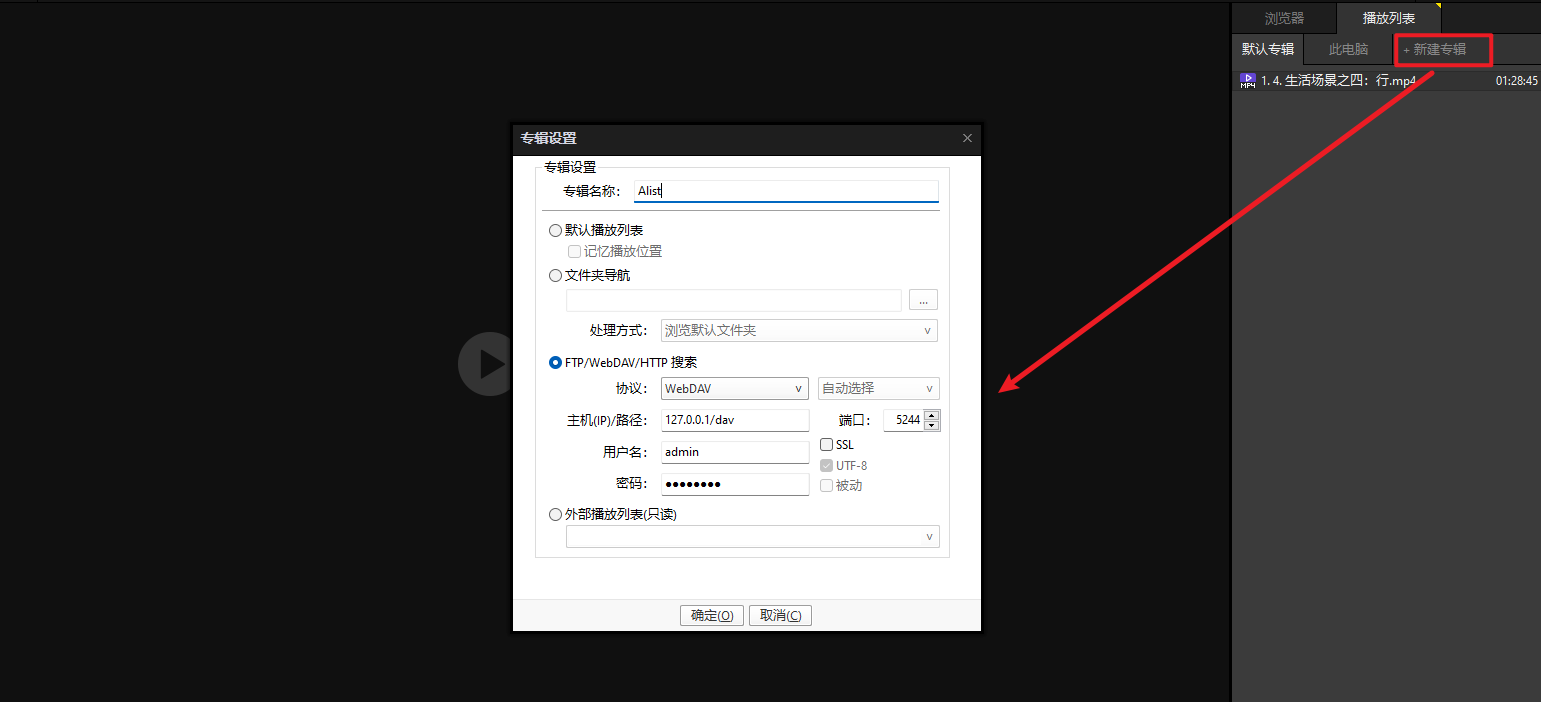
Task: Toggle the 记忆播放位置 checkbox
Action: pyautogui.click(x=574, y=252)
